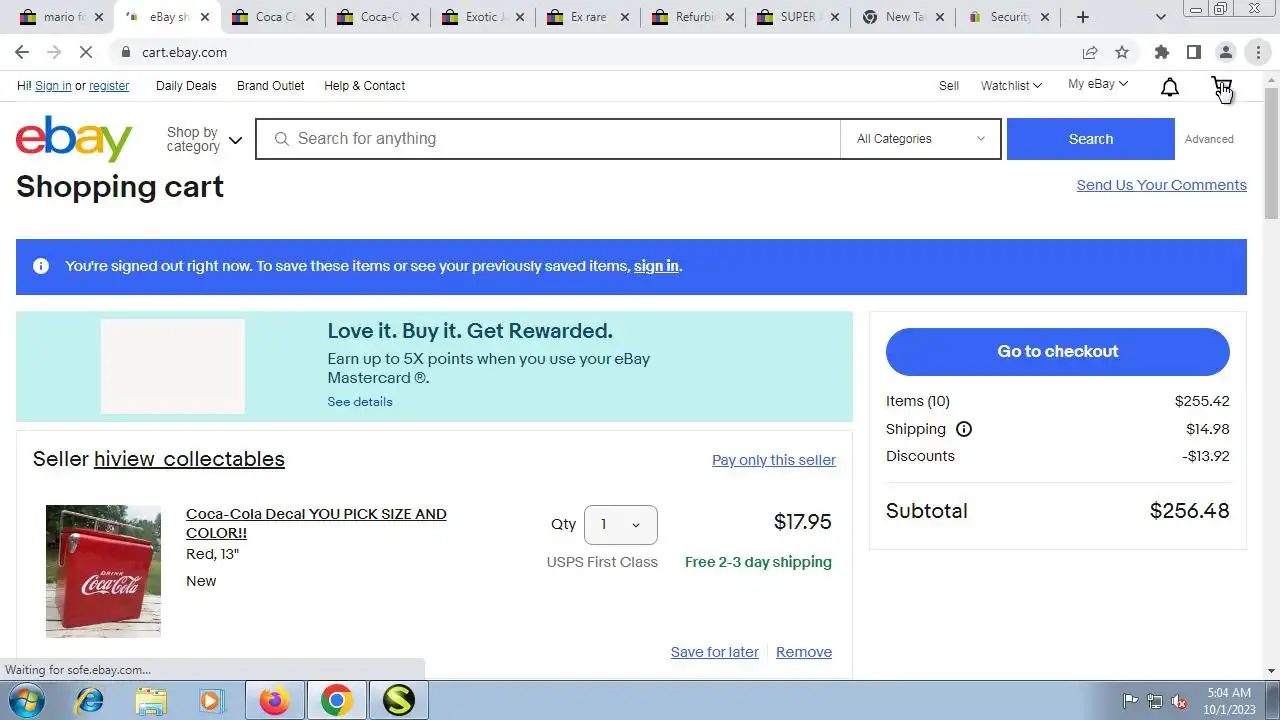The height and width of the screenshot is (720, 1280).
Task: Open the Coca-Cola cooler thumbnail
Action: [103, 571]
